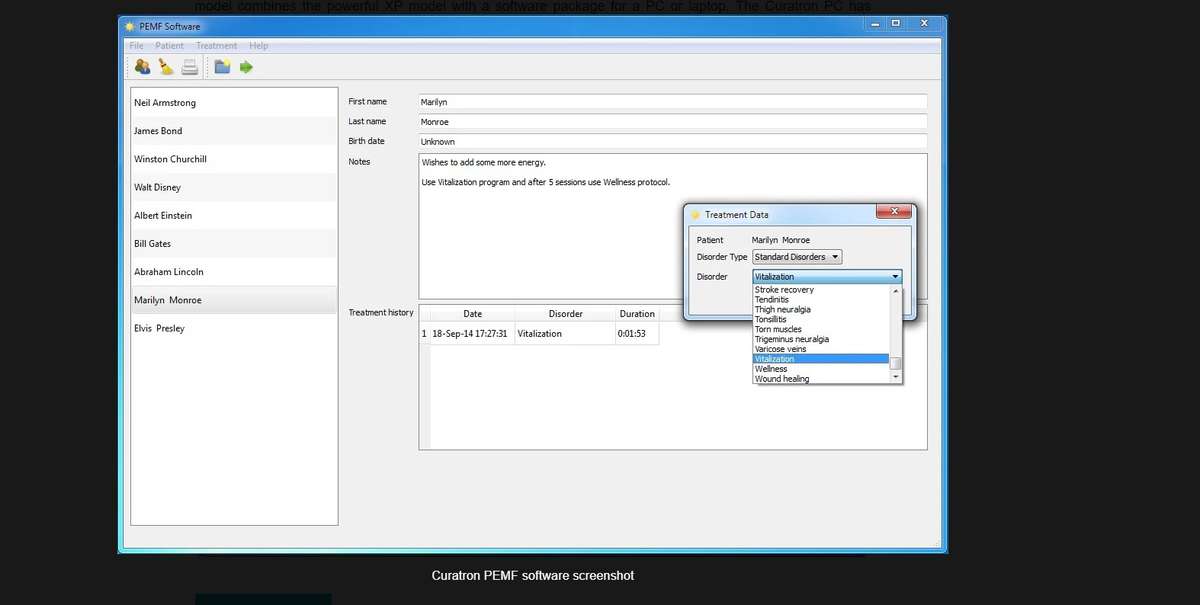Screen dimensions: 1200x605
Task: Select patient Albert Einstein
Action: click(234, 216)
